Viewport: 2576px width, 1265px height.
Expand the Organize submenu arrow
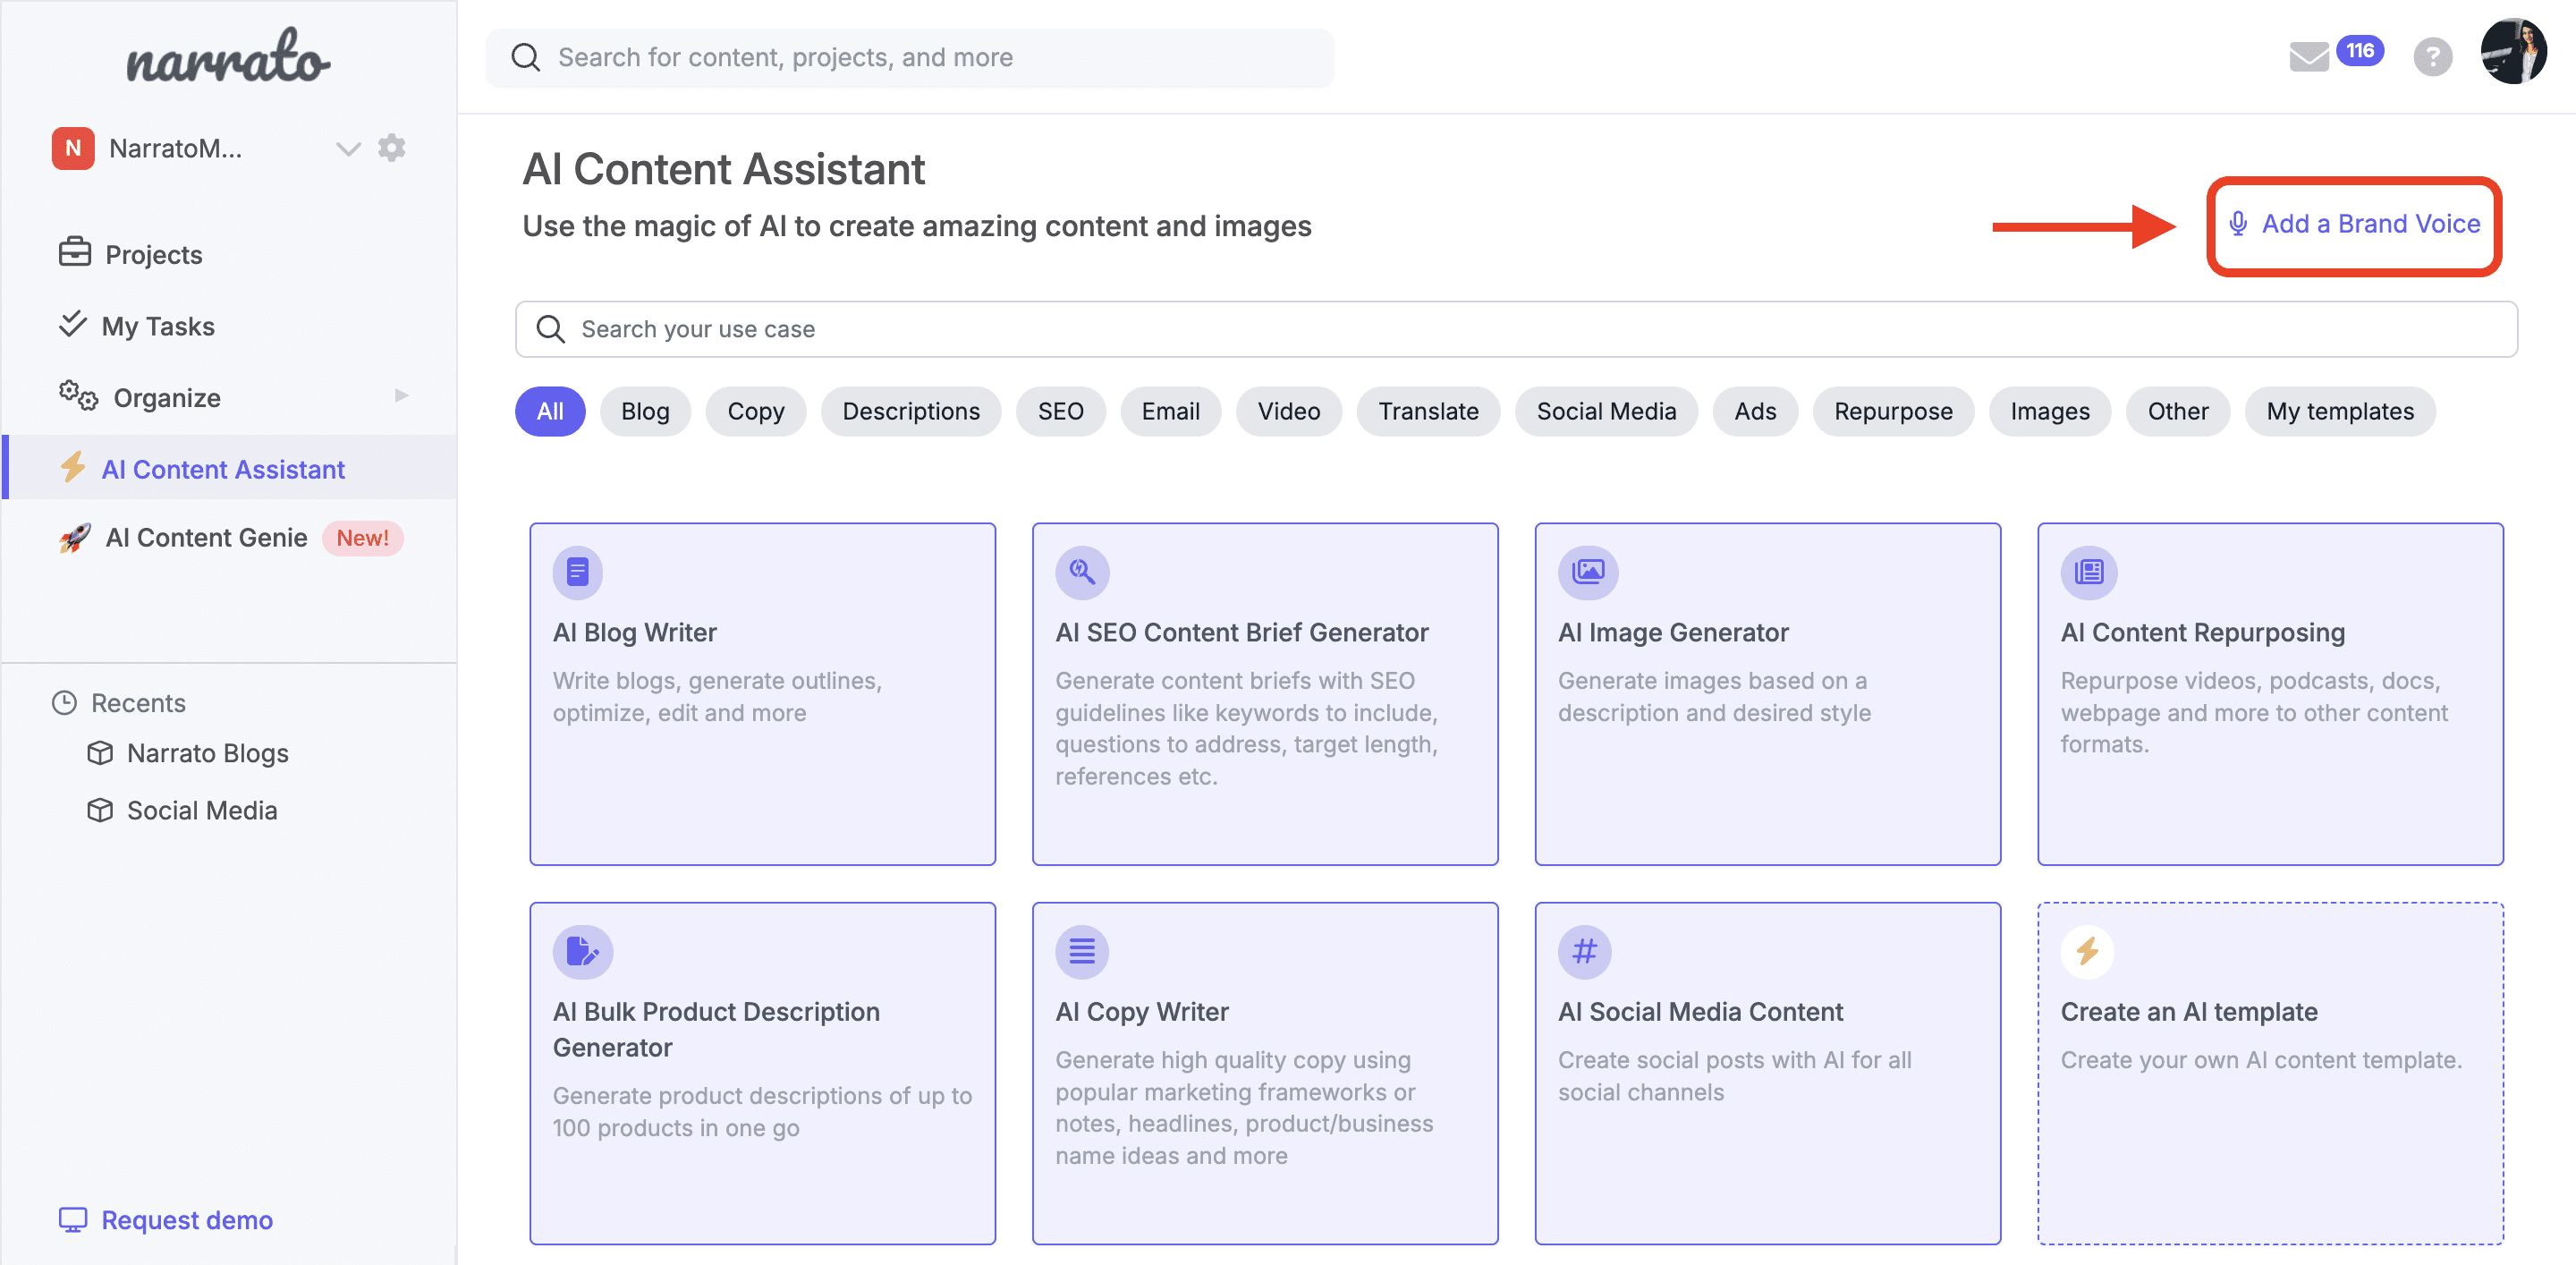coord(402,396)
